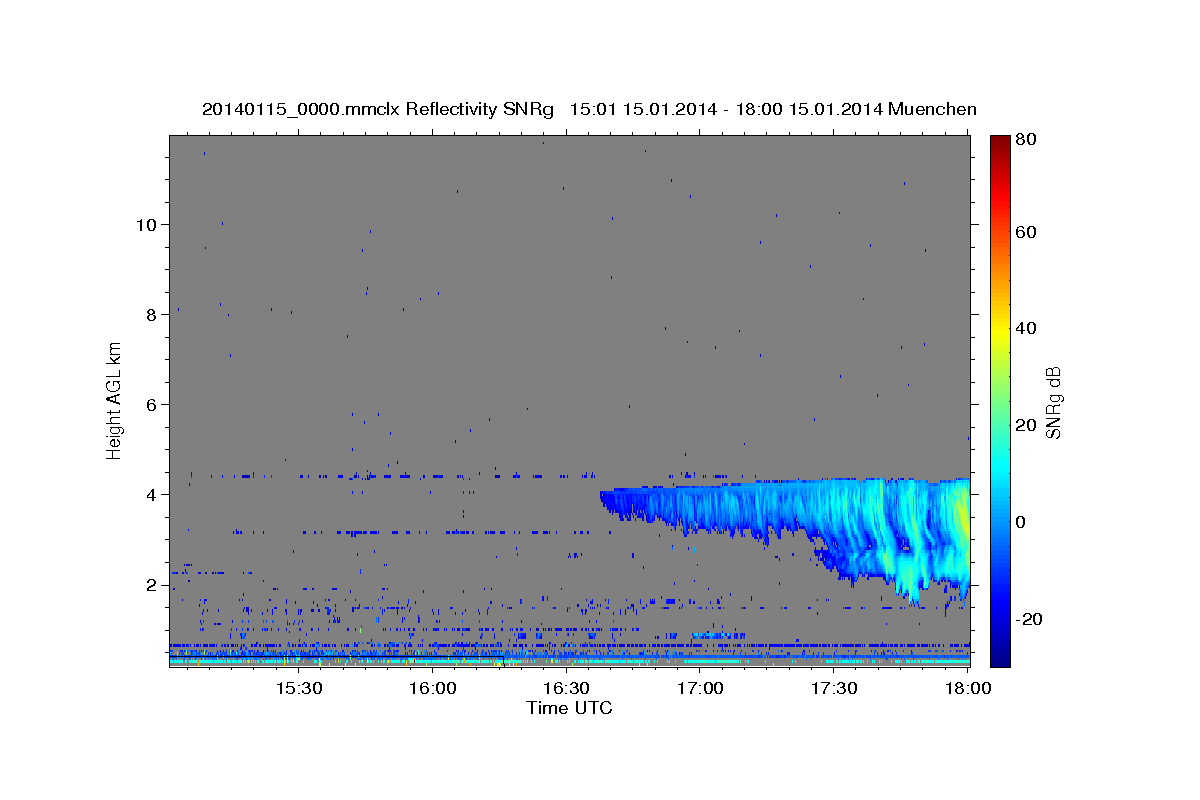Click the 16:00 time tick label
1200x800 pixels.
433,689
